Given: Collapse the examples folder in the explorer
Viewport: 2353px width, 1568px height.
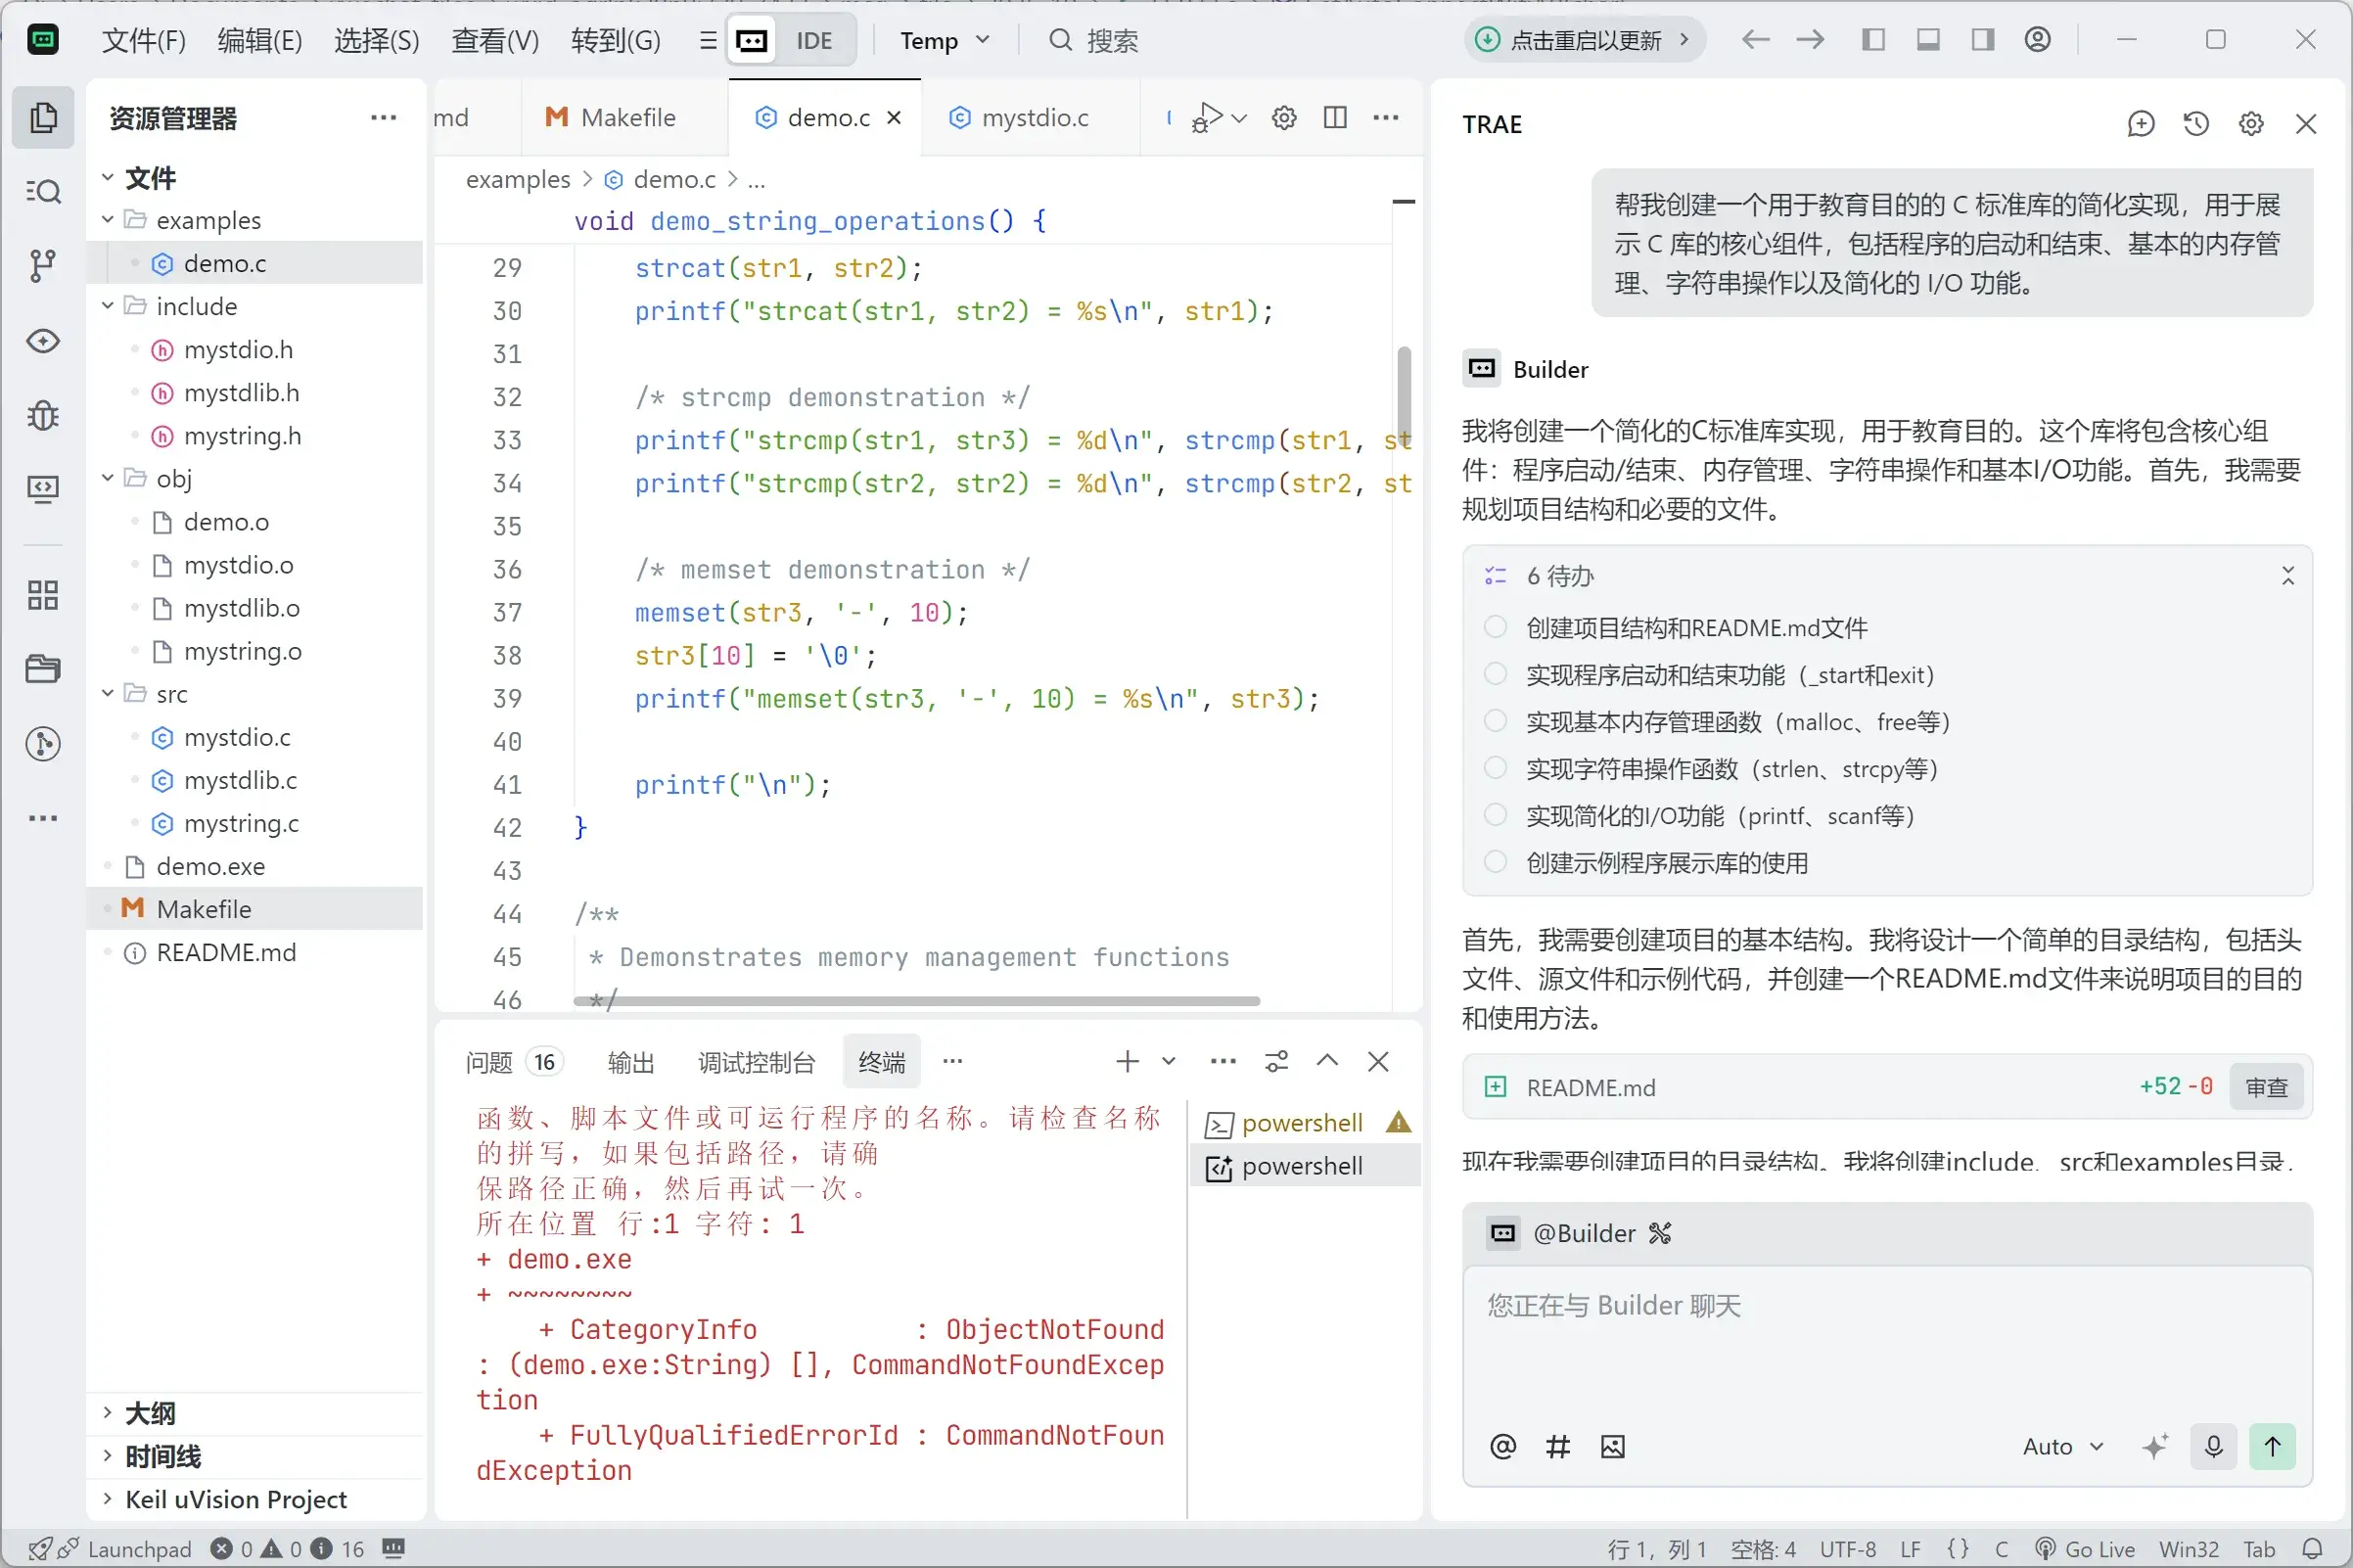Looking at the screenshot, I should pos(108,220).
